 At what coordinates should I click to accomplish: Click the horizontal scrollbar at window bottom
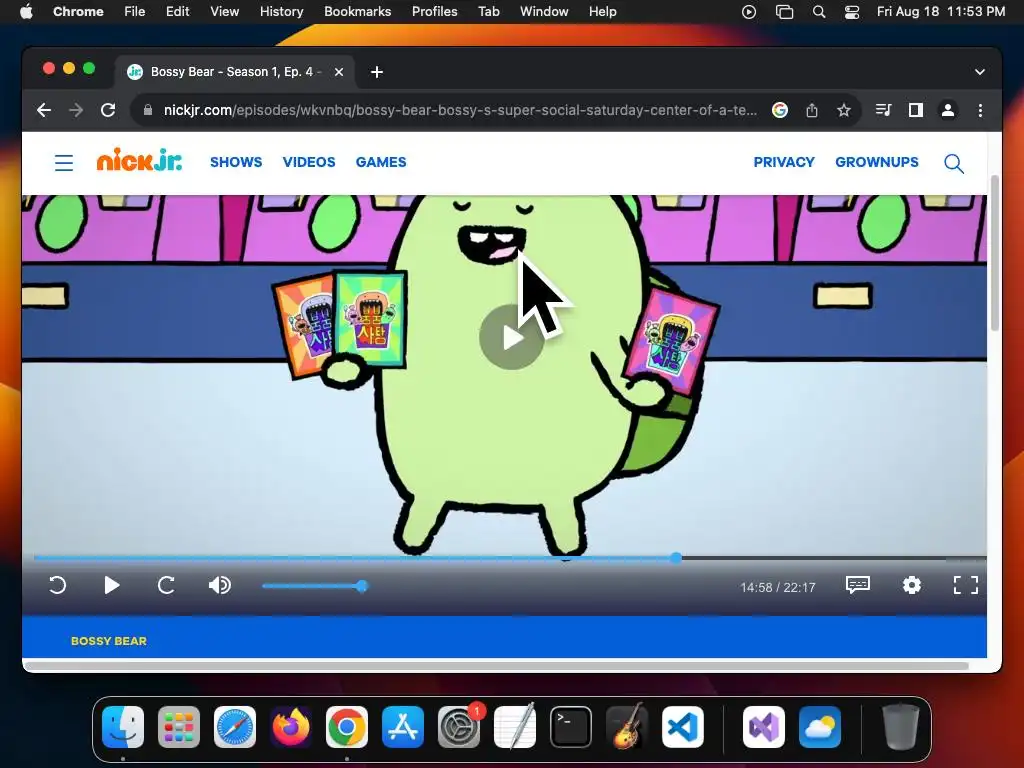496,666
